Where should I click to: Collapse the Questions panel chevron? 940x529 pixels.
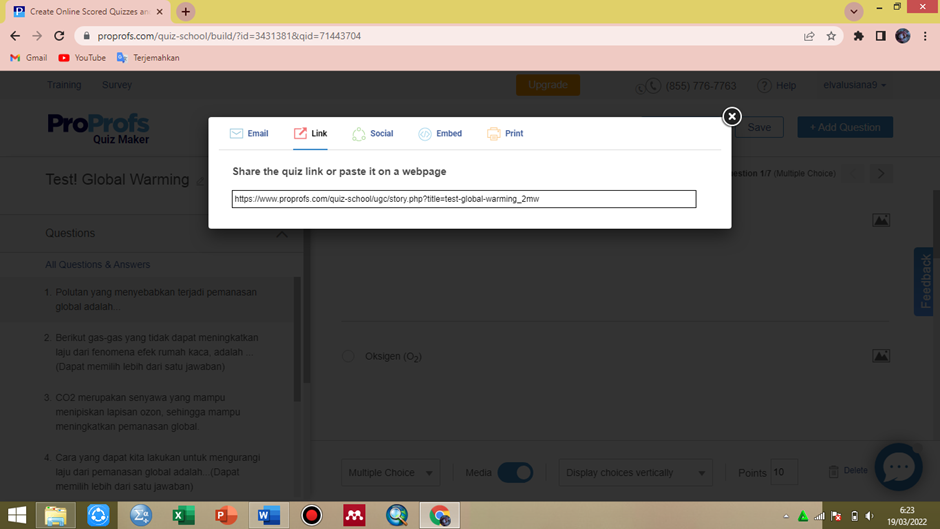click(282, 233)
